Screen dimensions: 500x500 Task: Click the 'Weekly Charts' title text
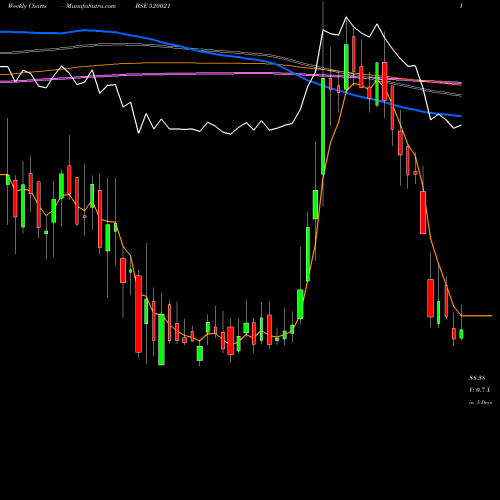point(27,6)
